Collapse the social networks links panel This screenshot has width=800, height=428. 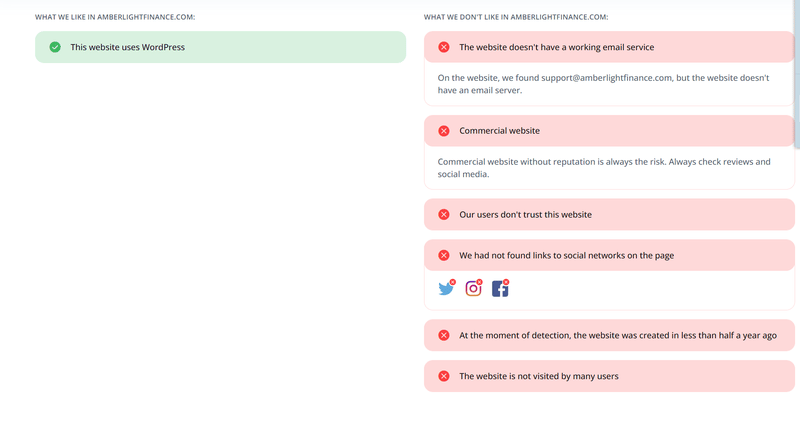coord(609,255)
